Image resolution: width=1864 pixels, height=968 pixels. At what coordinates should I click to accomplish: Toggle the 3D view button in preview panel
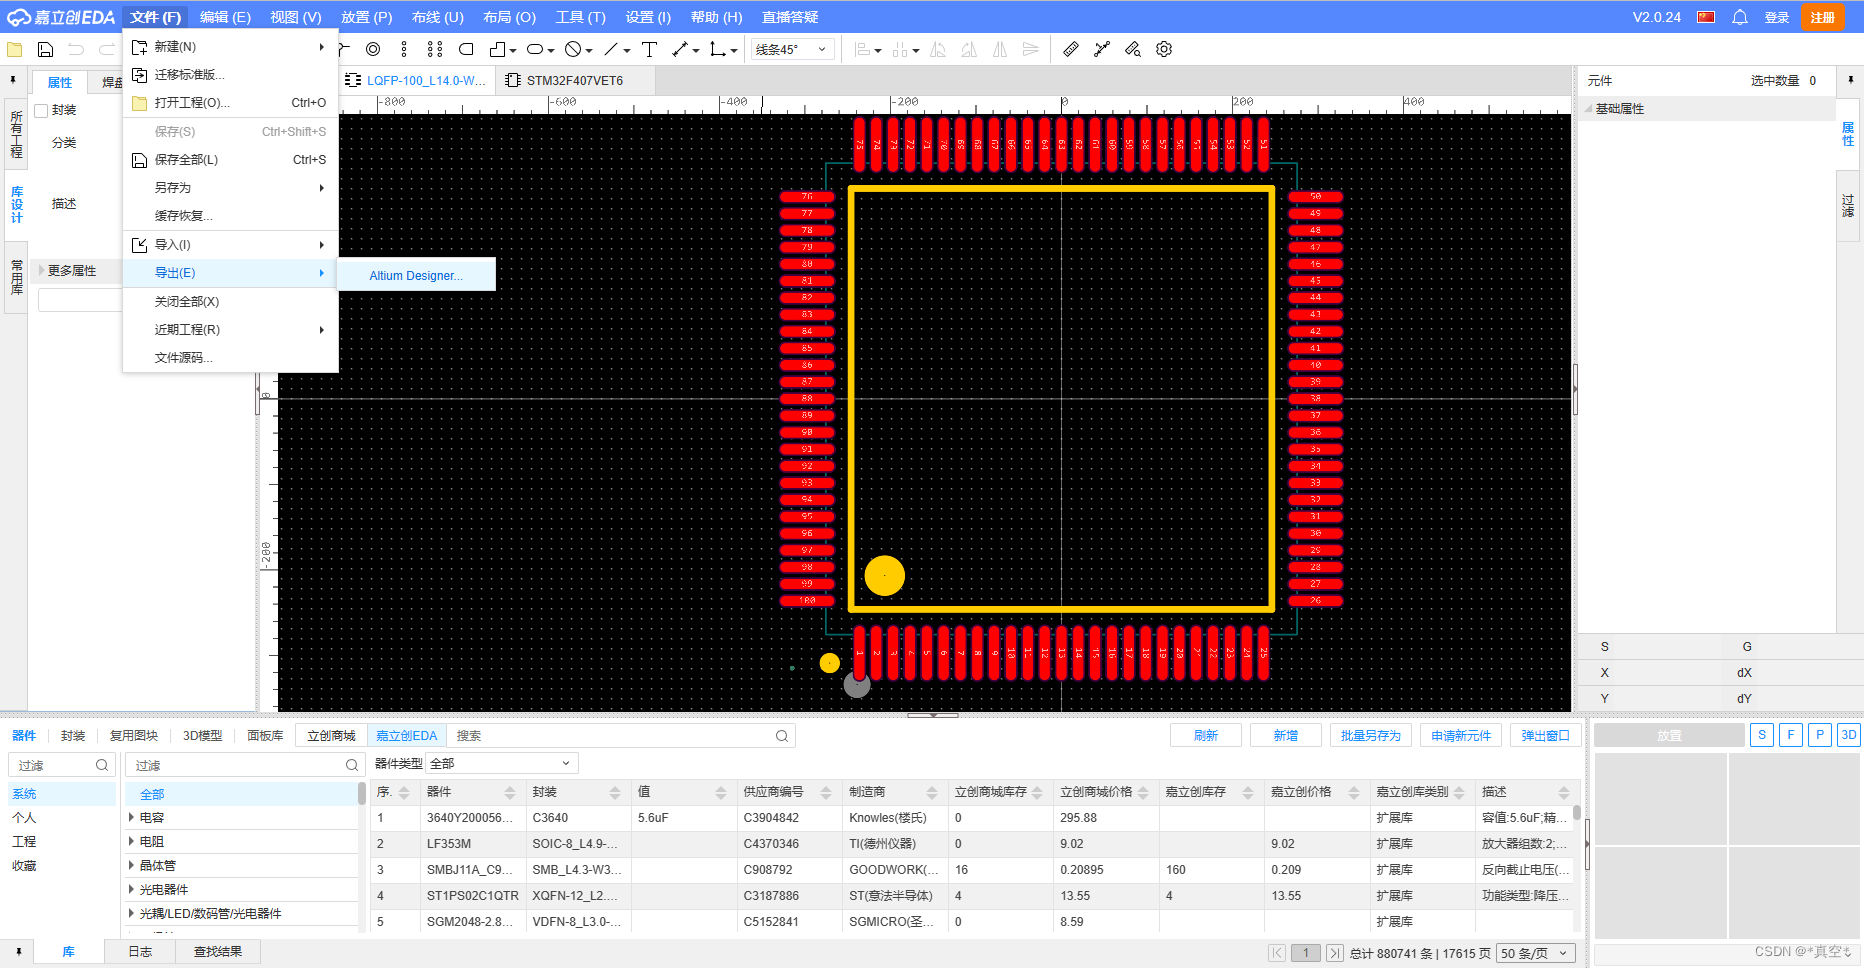(x=1849, y=735)
